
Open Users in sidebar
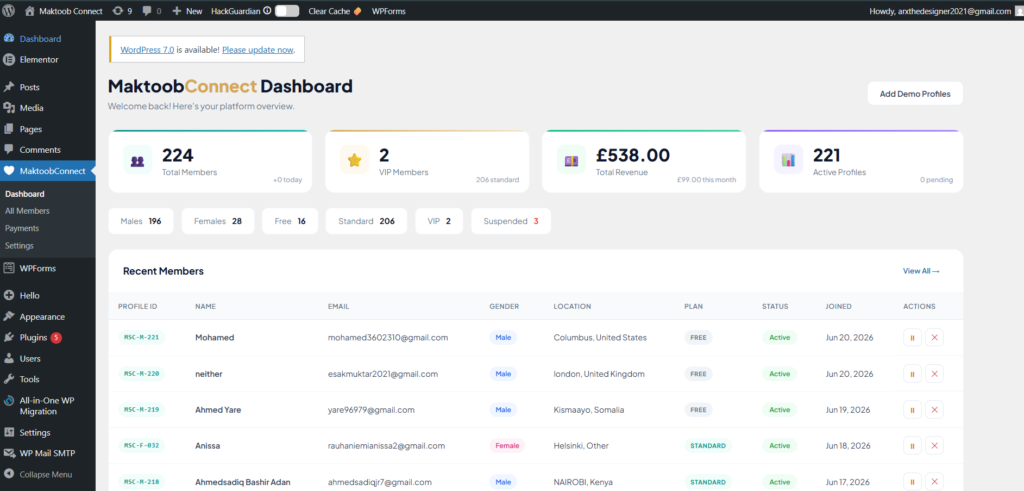pos(48,358)
